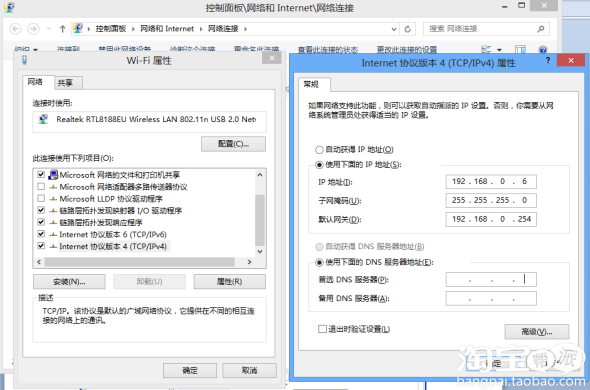590x390 pixels.
Task: Click the 首选 DNS 服务器 input field
Action: tap(491, 280)
